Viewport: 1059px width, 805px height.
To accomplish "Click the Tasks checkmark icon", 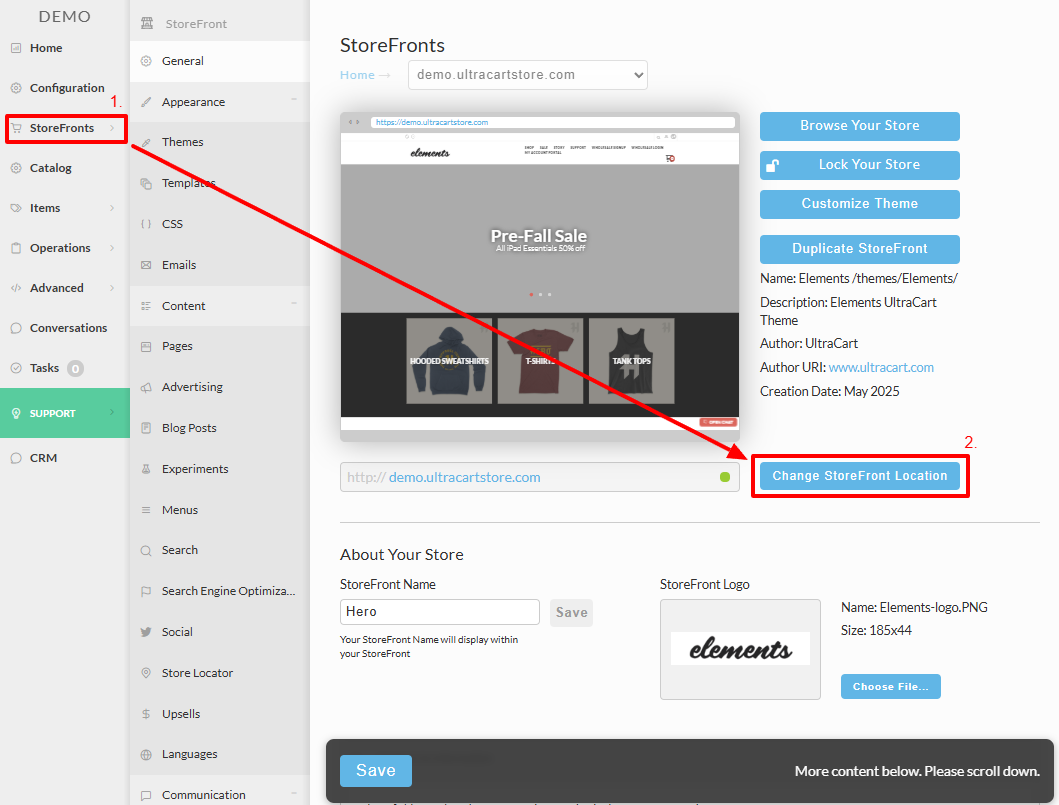I will click(16, 368).
